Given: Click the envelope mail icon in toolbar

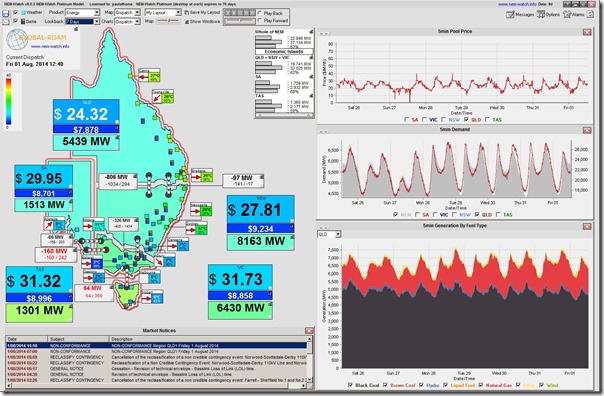Looking at the screenshot, I should 6,22.
